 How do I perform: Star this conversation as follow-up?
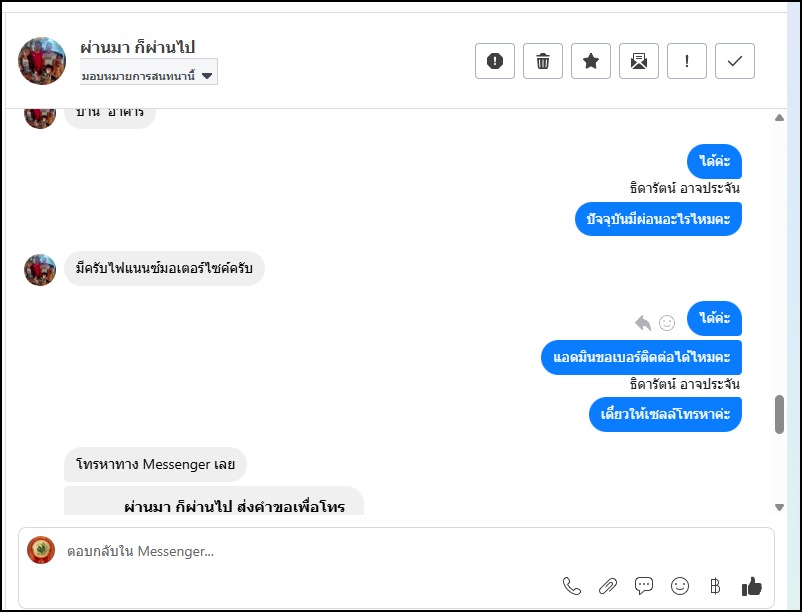pos(591,61)
